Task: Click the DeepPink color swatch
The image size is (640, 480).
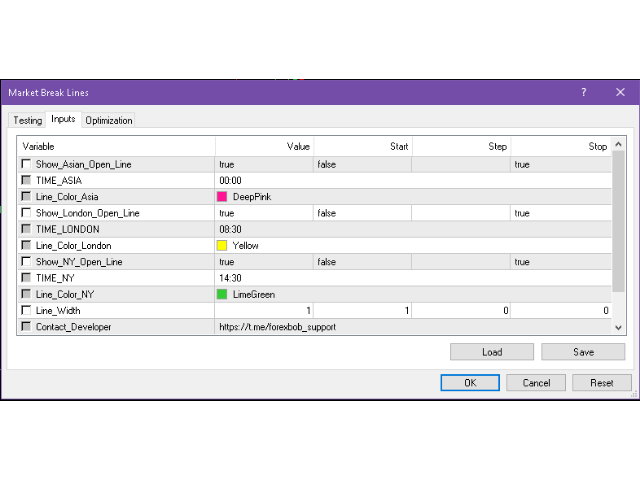Action: (x=222, y=197)
